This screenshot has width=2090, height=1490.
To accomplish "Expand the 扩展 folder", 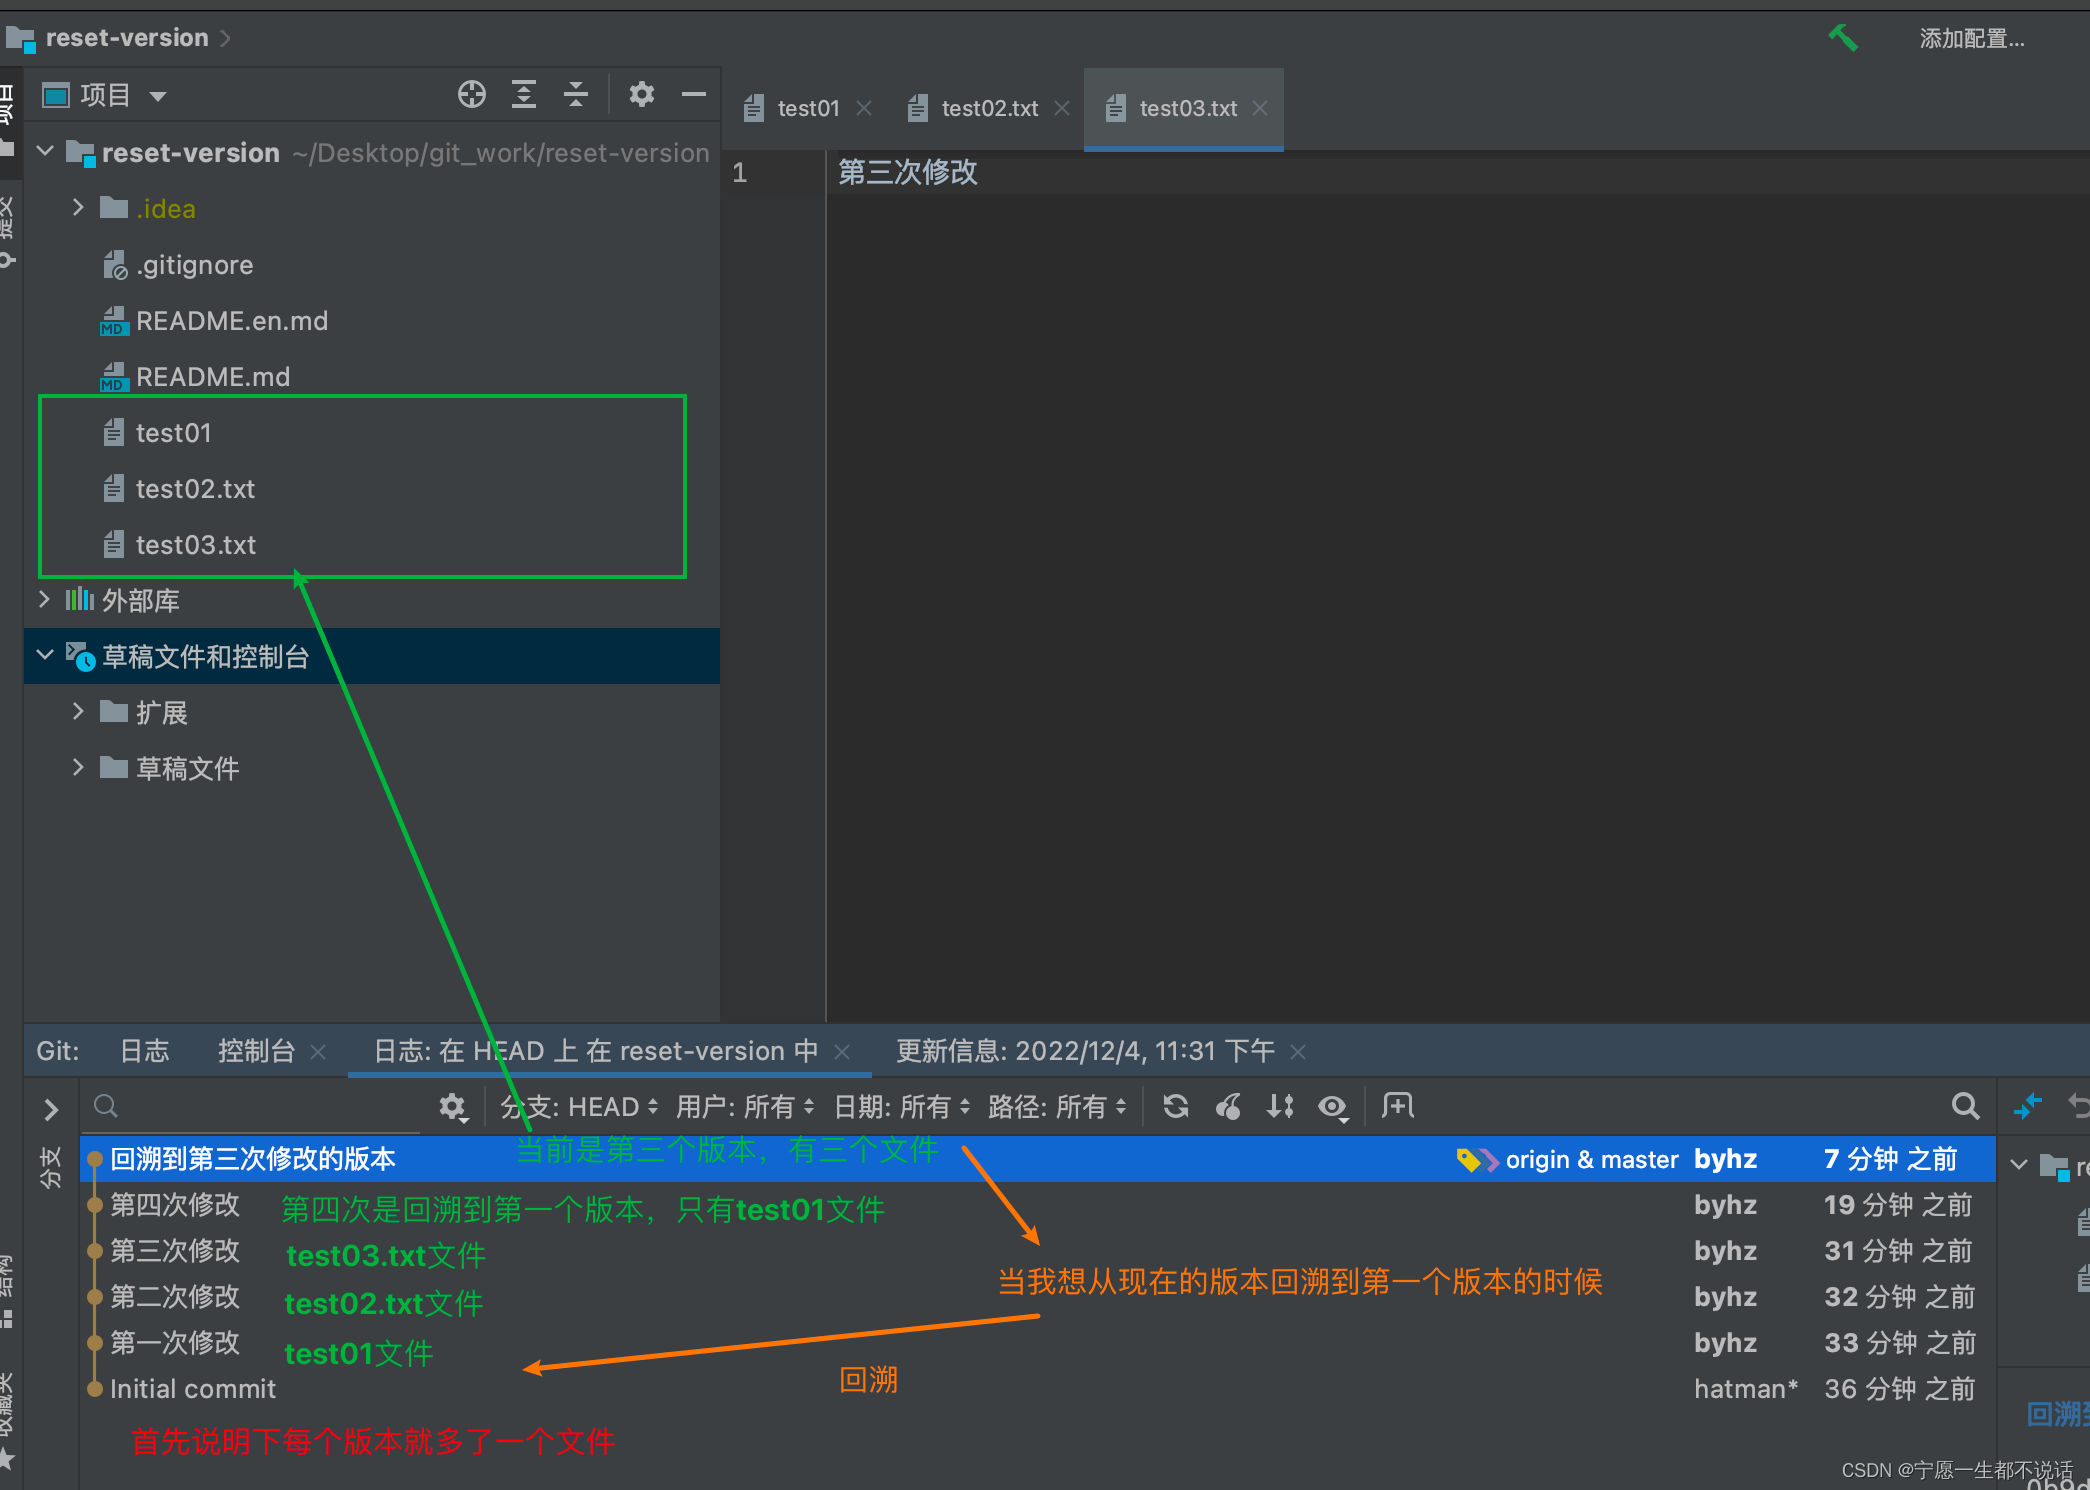I will (x=78, y=712).
